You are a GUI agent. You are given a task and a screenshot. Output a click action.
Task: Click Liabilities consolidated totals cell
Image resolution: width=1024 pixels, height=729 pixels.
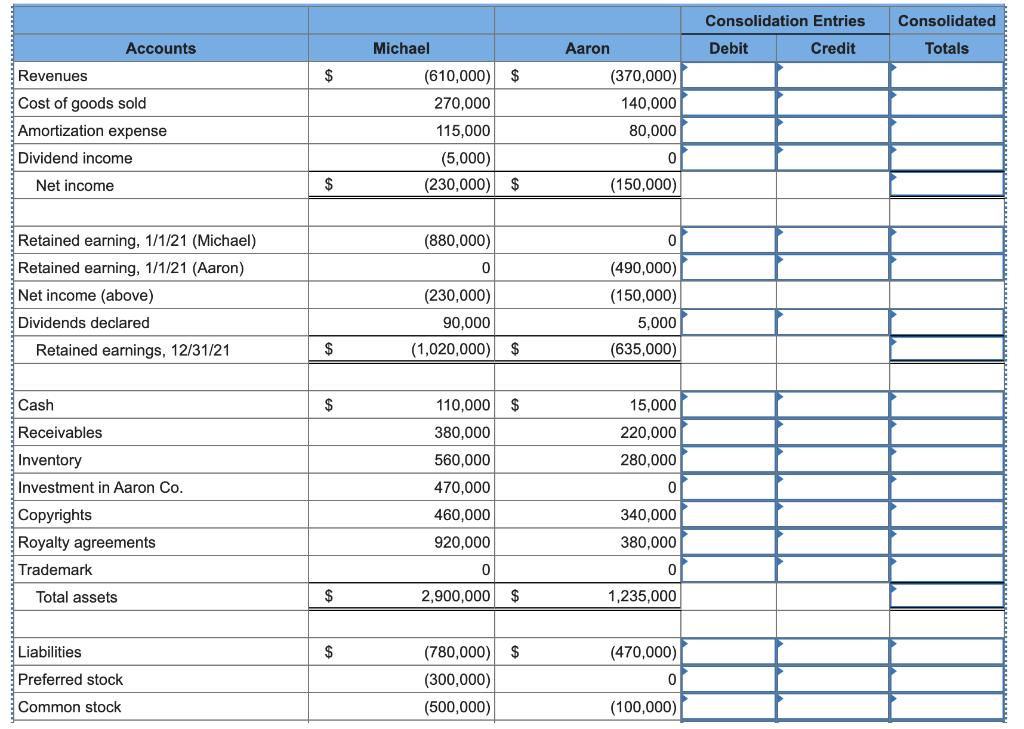947,651
